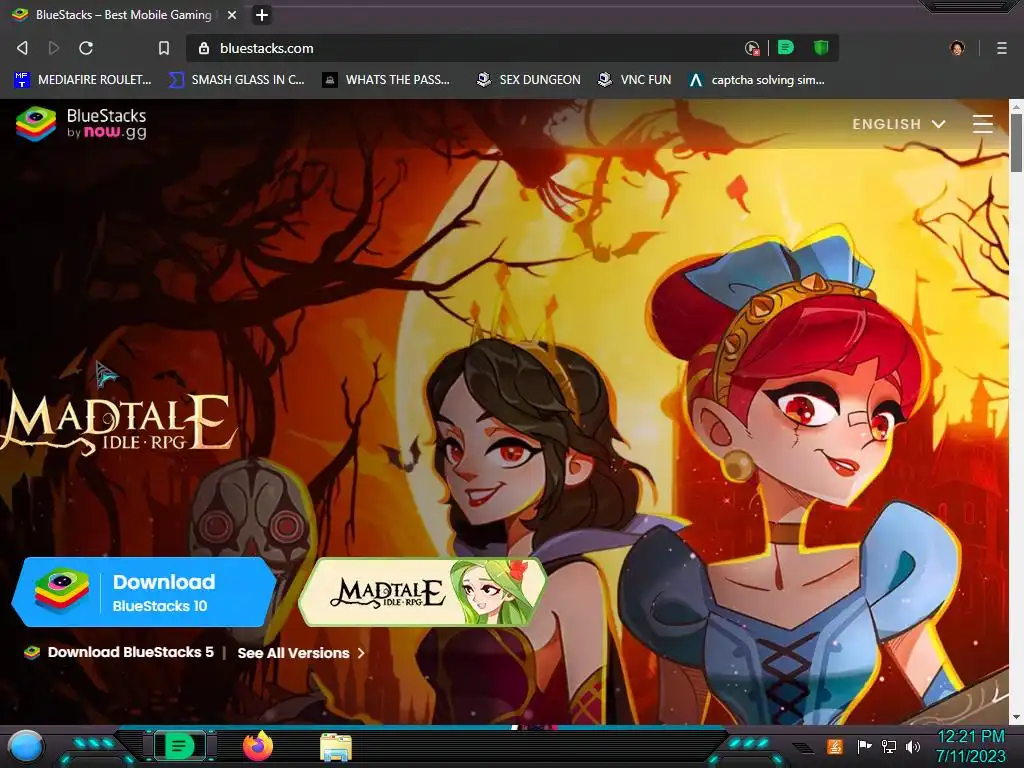Open the Start menu orb
Image resolution: width=1024 pixels, height=768 pixels.
click(x=25, y=747)
